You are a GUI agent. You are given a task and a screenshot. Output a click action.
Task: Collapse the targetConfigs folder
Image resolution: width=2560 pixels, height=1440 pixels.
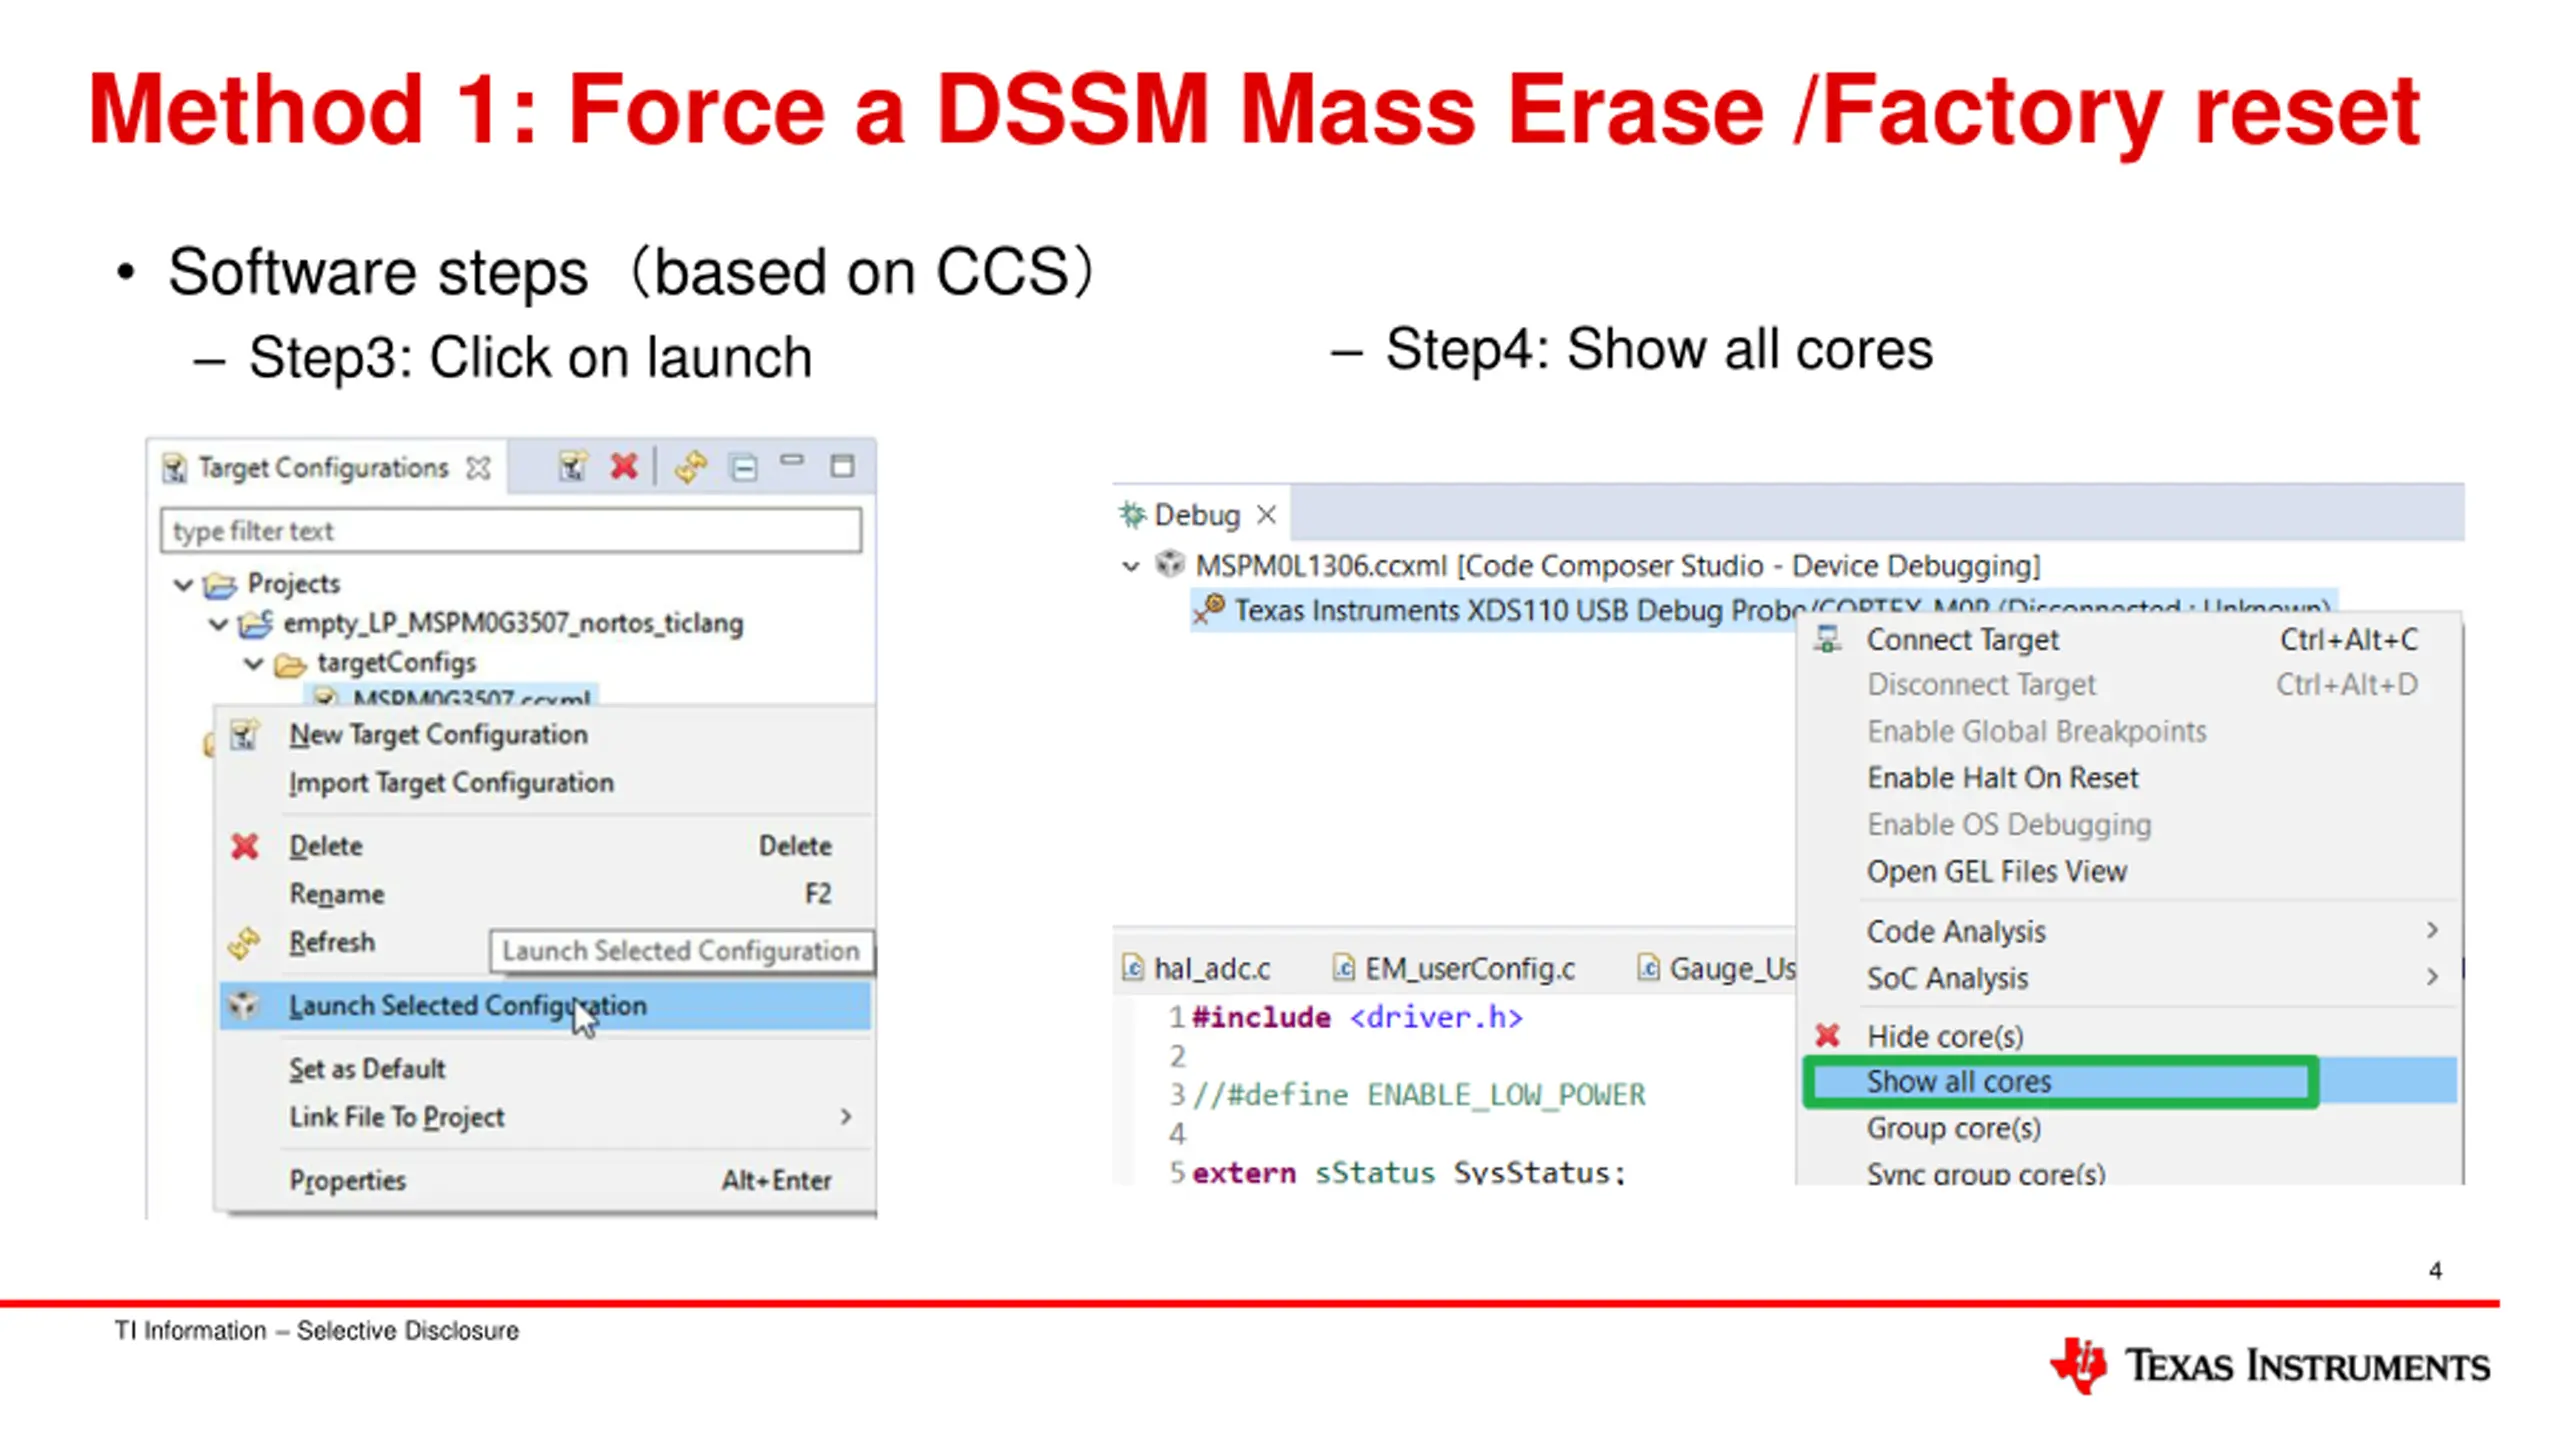click(254, 663)
